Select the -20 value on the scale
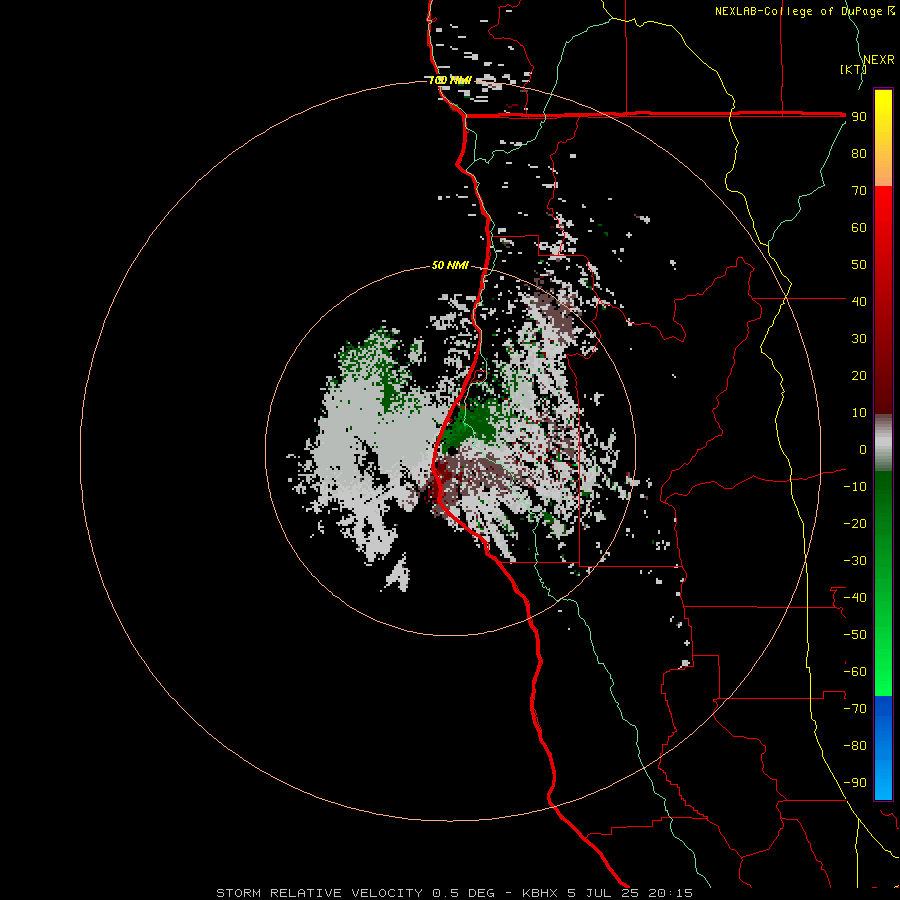The width and height of the screenshot is (900, 900). tap(855, 524)
